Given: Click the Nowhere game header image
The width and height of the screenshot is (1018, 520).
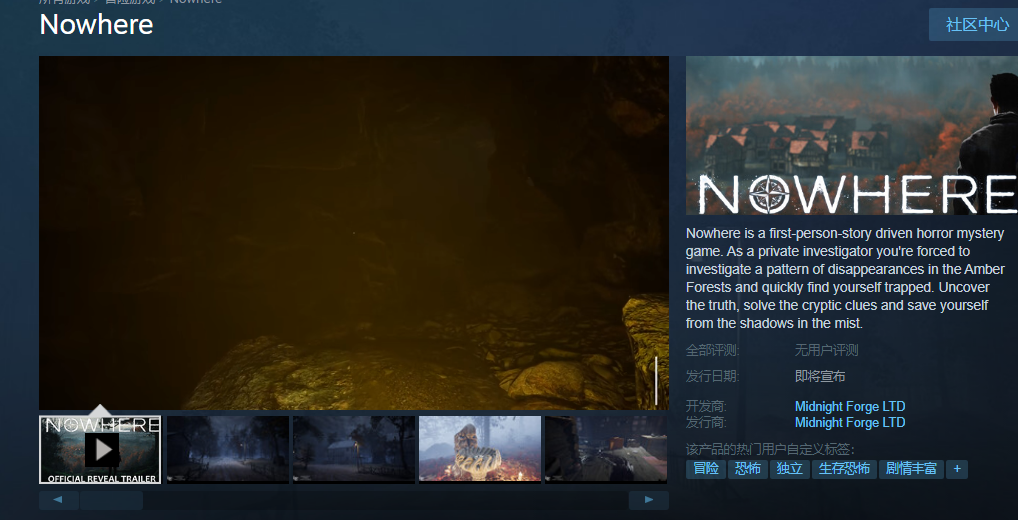Looking at the screenshot, I should tap(852, 135).
